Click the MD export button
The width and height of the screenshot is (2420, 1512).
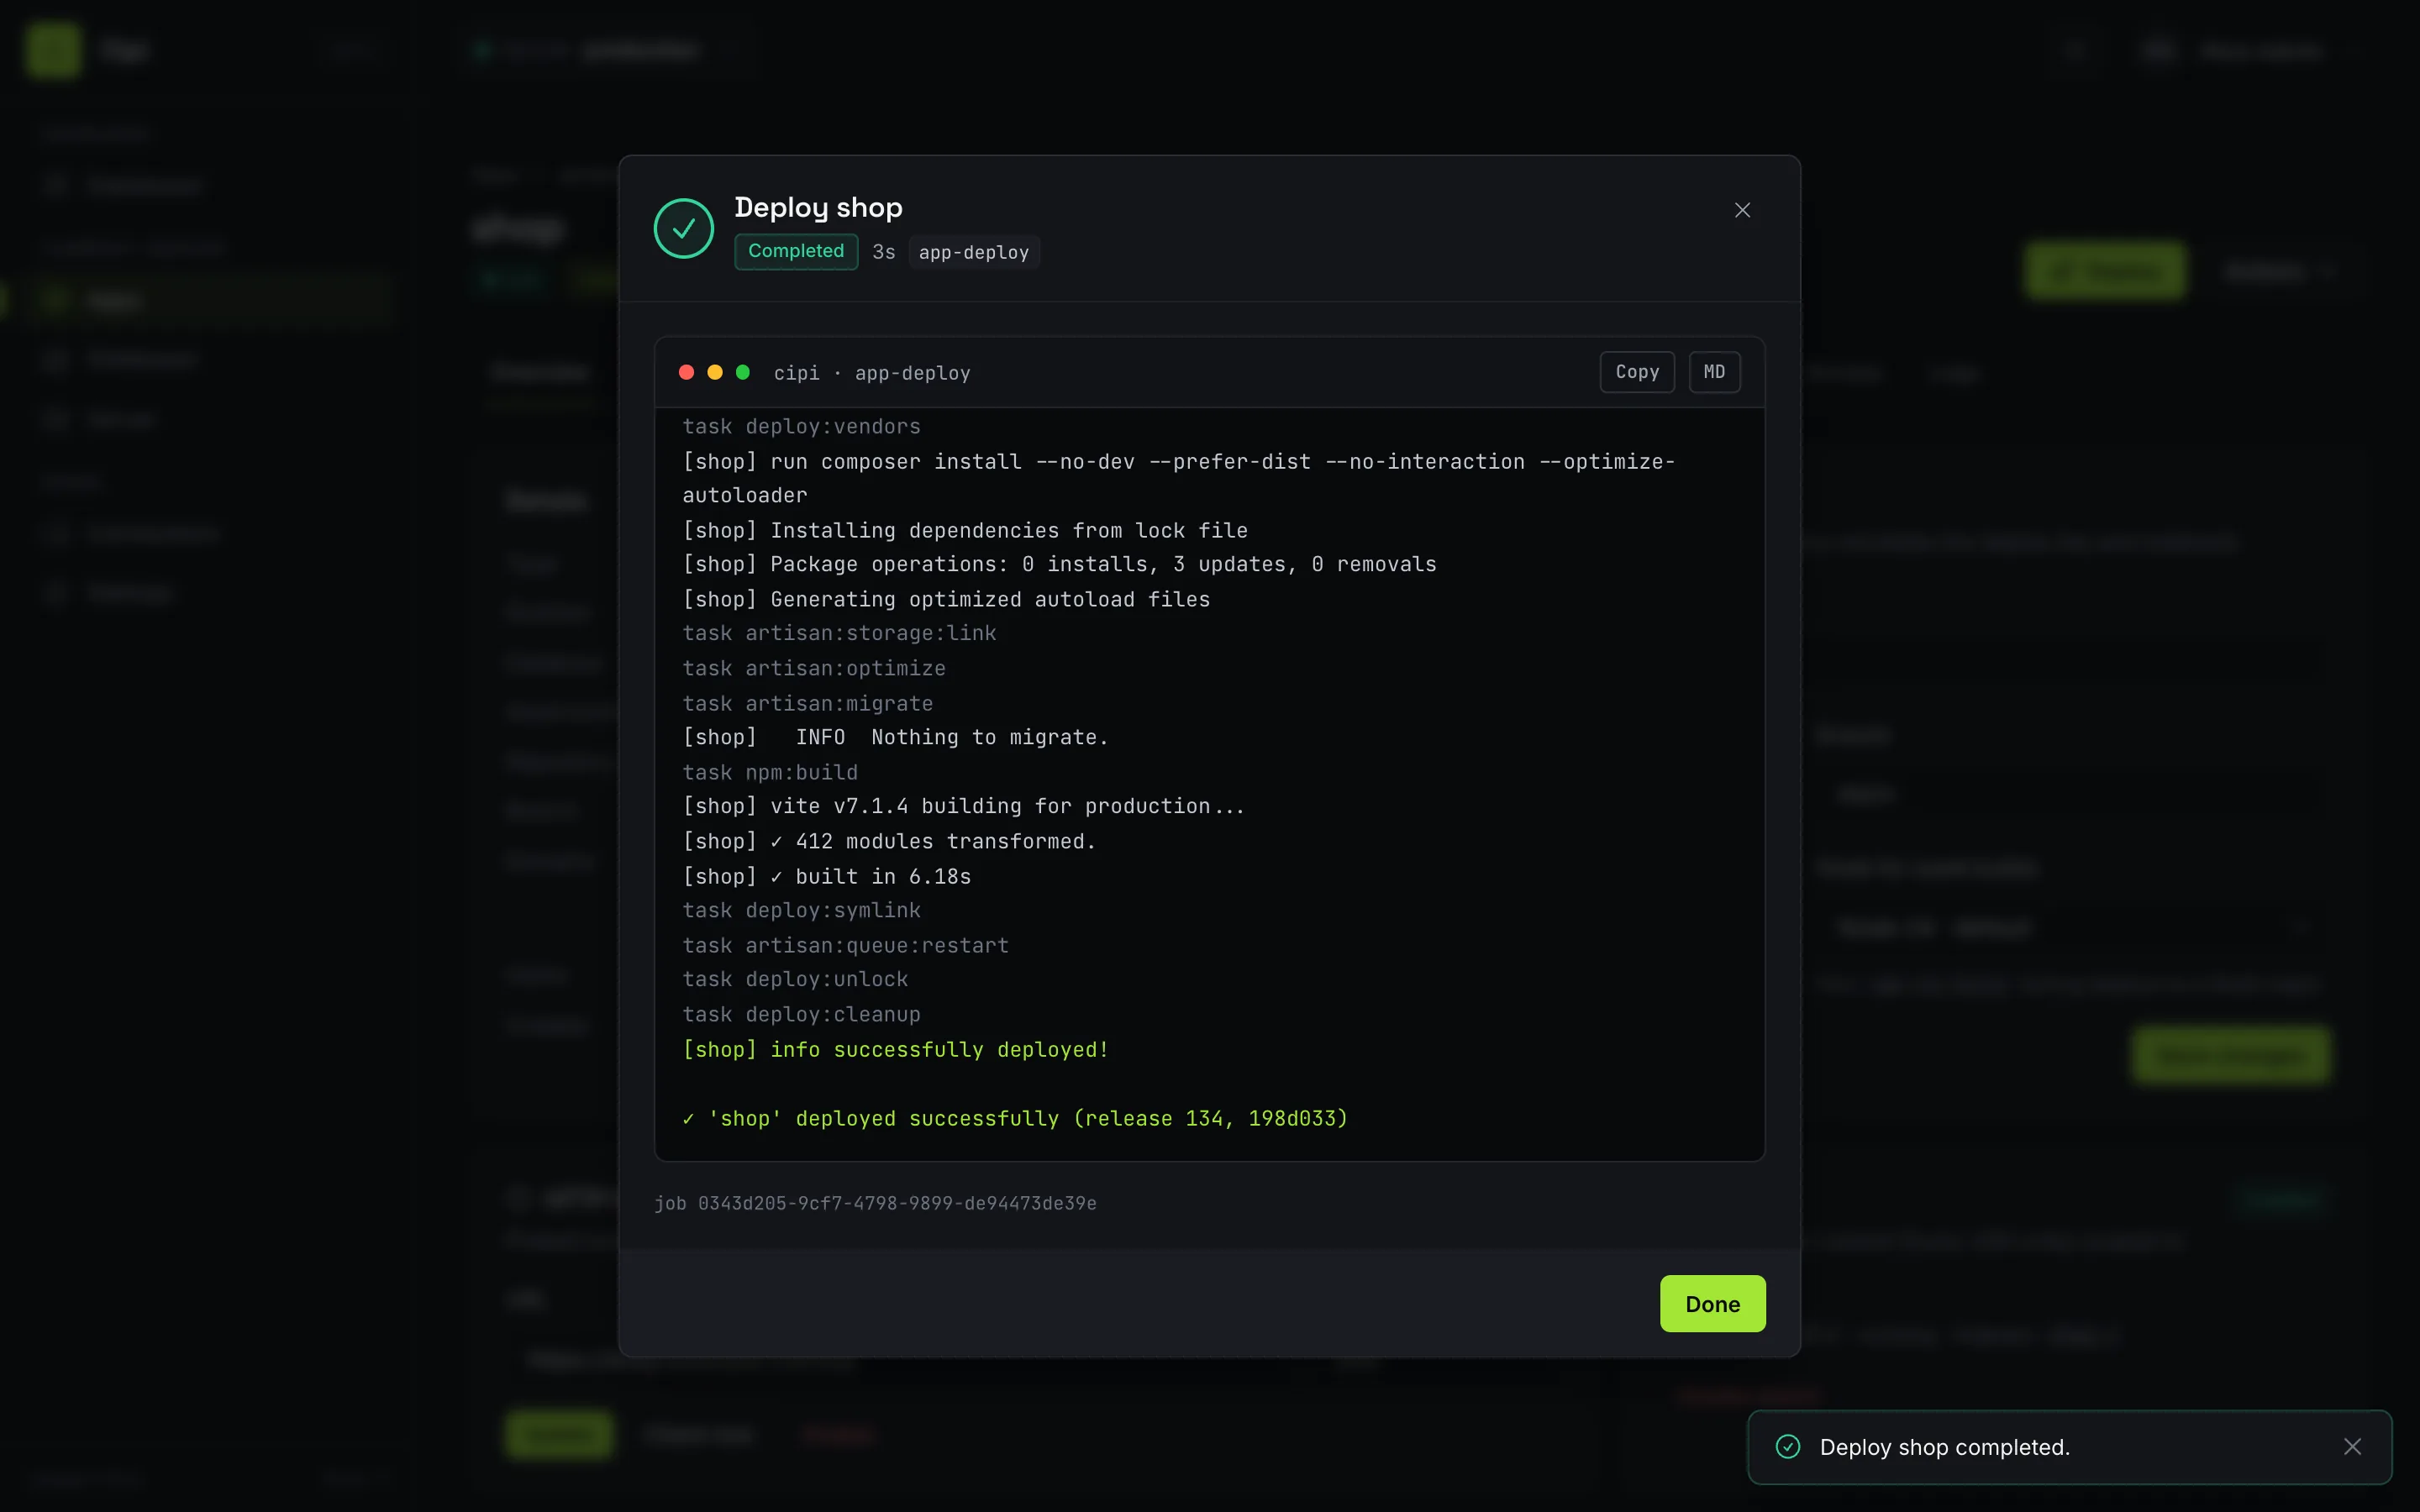coord(1714,372)
